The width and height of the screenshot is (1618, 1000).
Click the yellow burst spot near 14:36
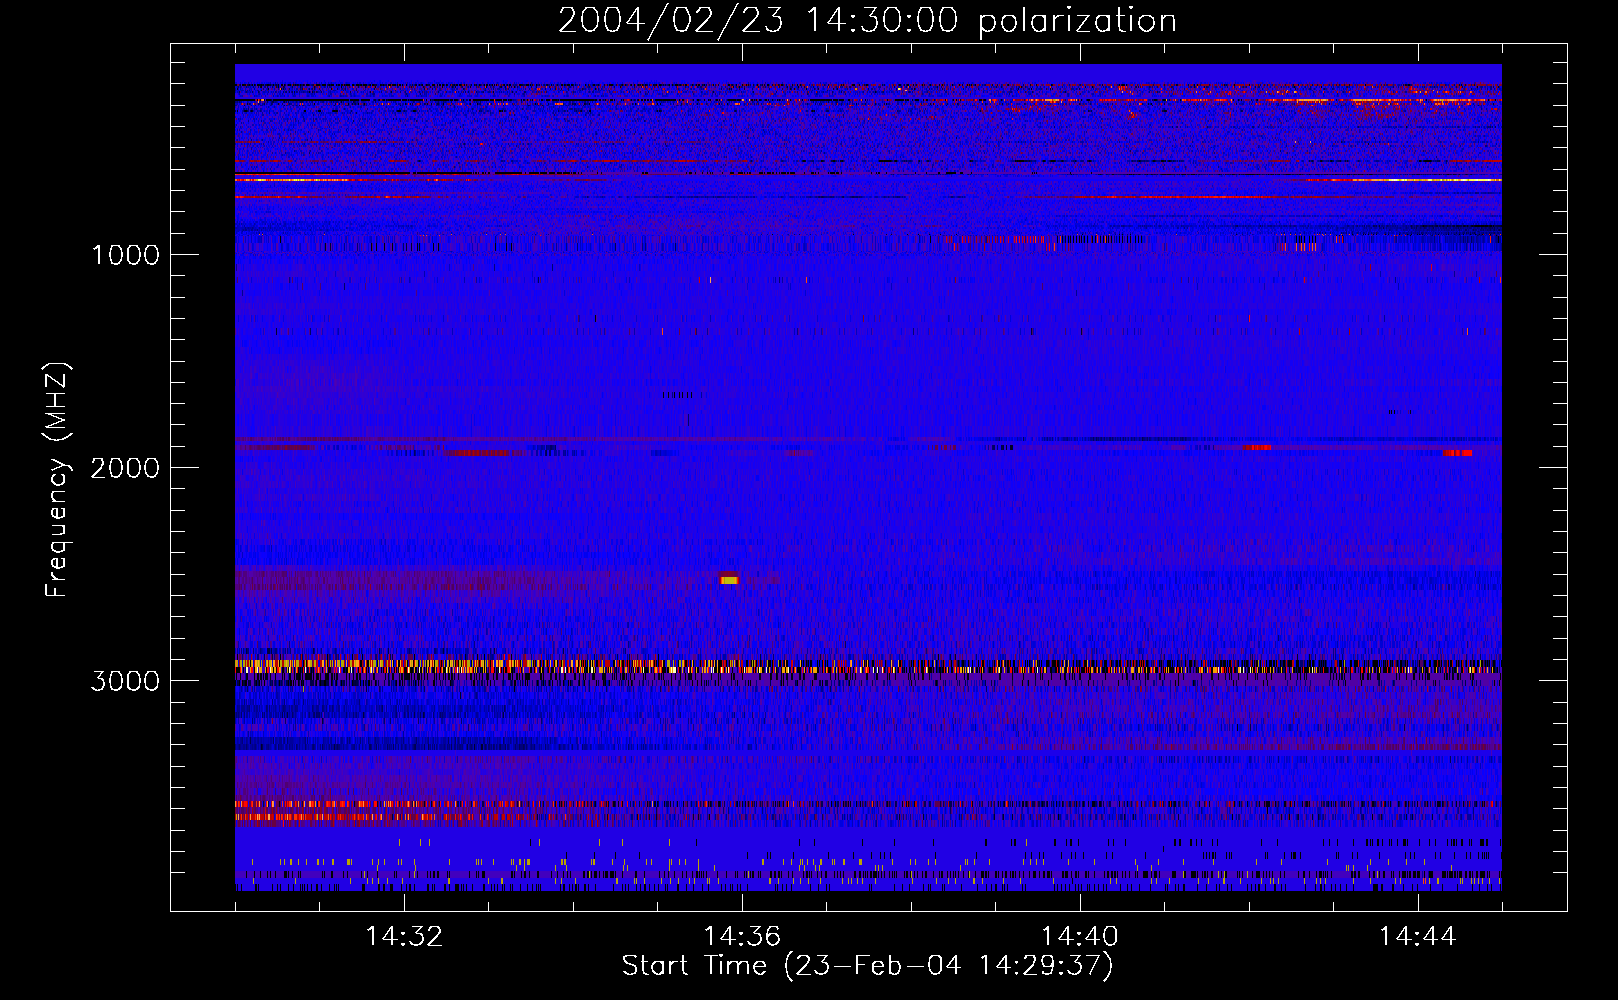[x=729, y=579]
